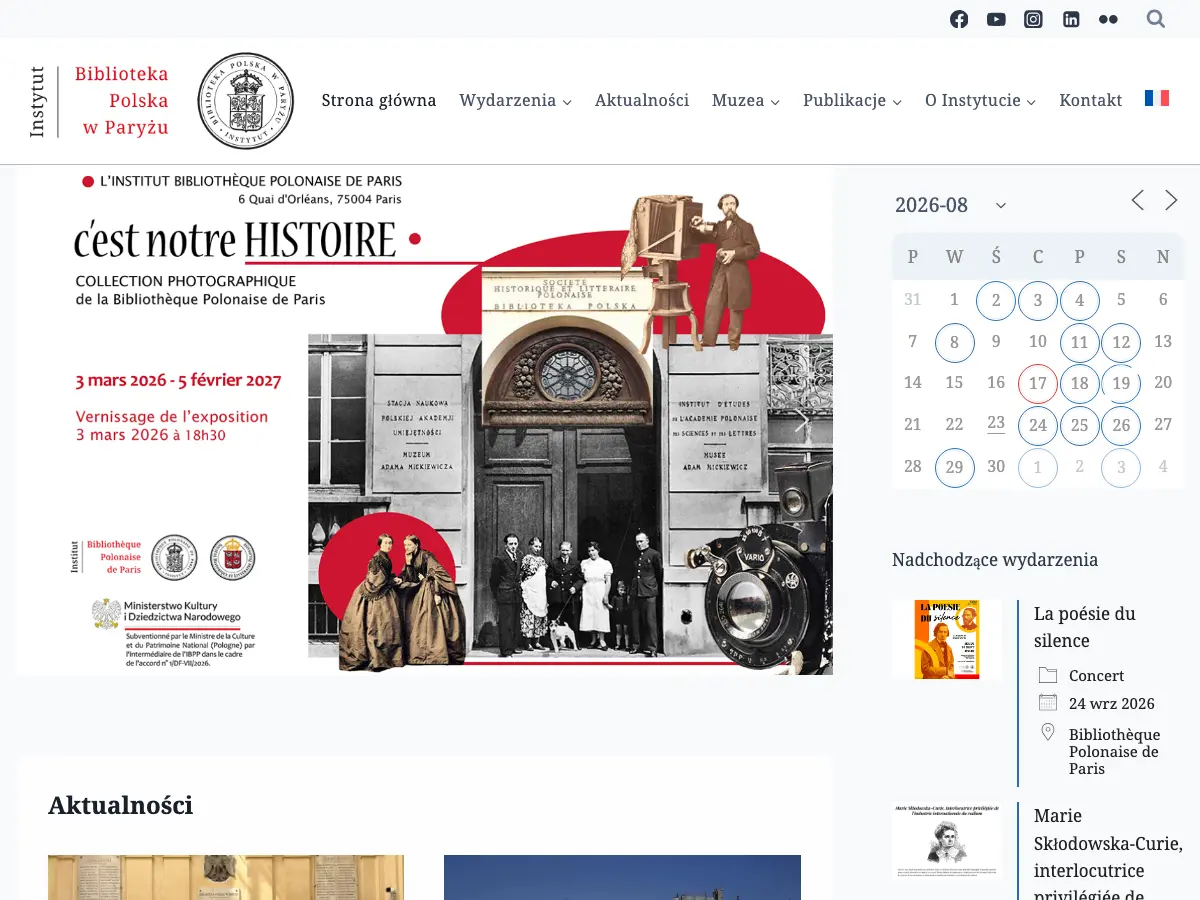Expand the Wydarzenia menu

515,100
